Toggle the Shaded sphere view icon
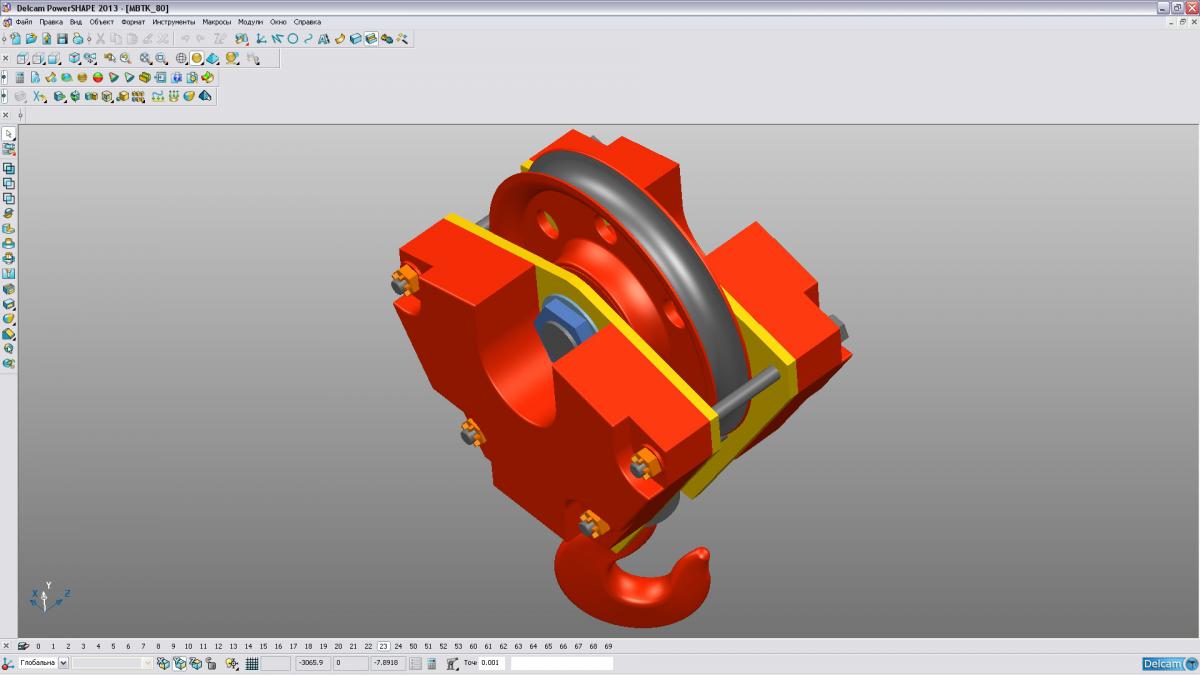This screenshot has width=1200, height=675. (197, 58)
